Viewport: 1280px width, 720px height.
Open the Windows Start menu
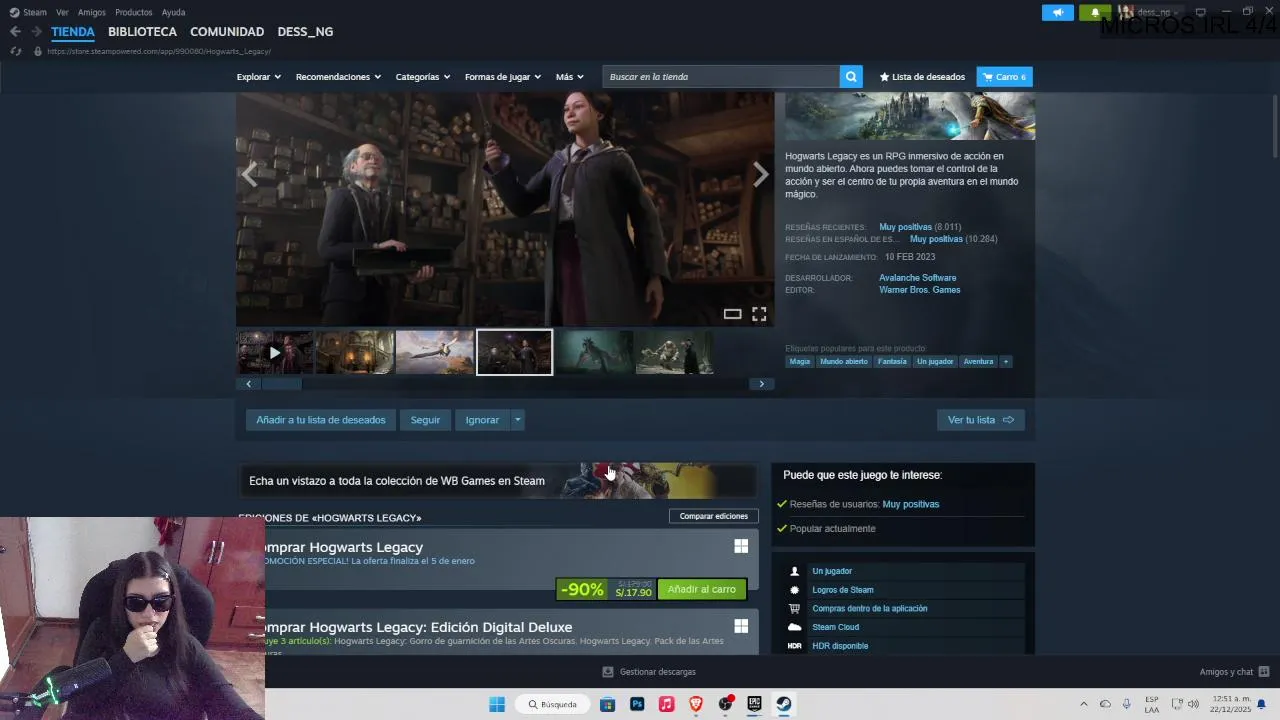coord(497,704)
